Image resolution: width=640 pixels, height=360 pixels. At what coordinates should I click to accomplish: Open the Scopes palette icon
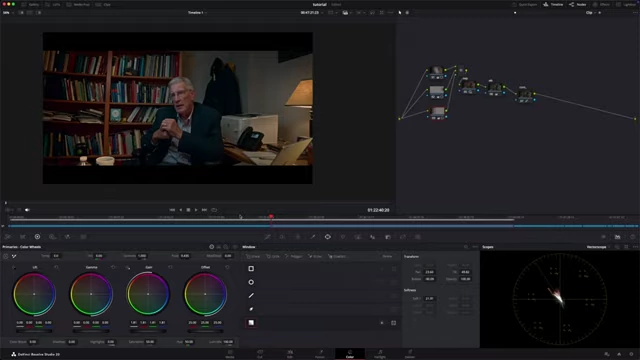tap(618, 237)
